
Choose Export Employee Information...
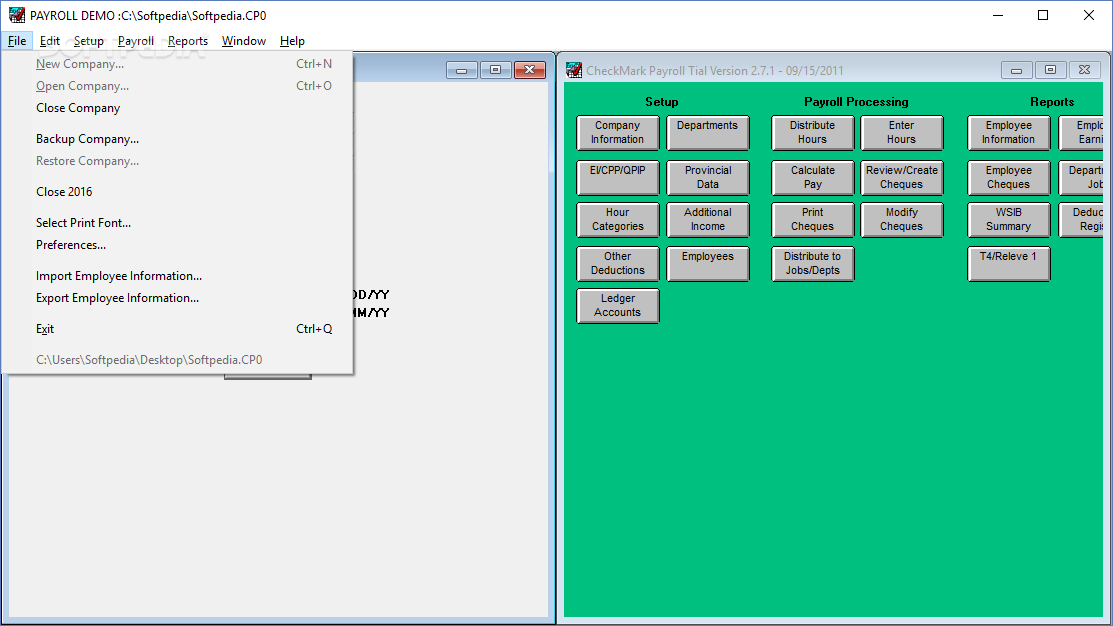tap(177, 298)
